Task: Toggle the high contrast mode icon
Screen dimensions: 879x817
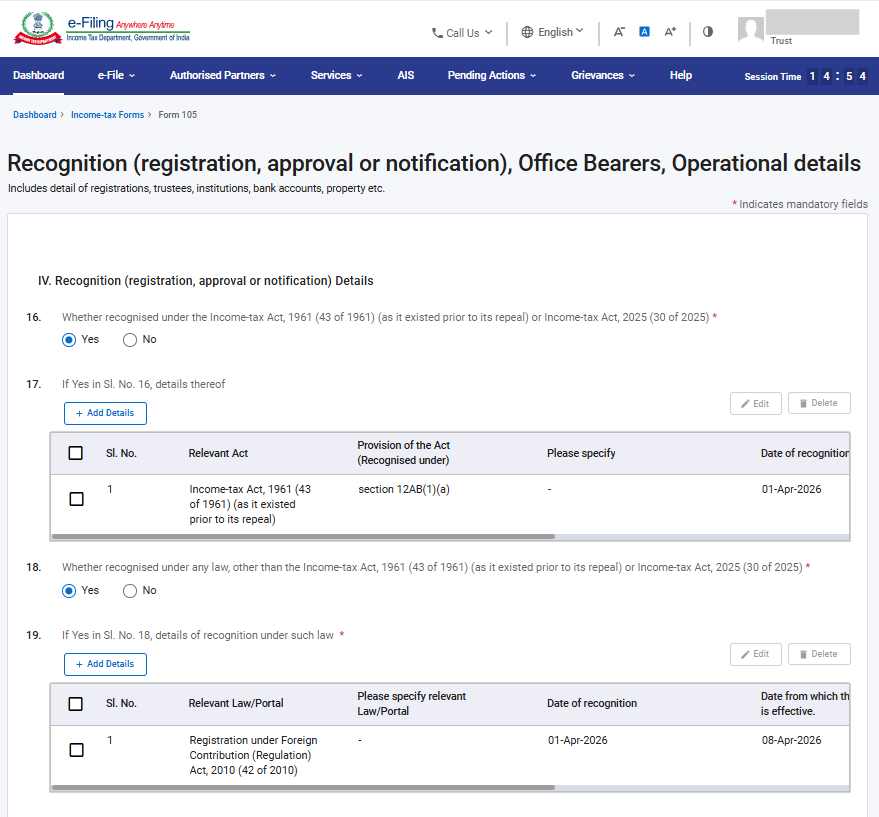Action: pos(708,32)
